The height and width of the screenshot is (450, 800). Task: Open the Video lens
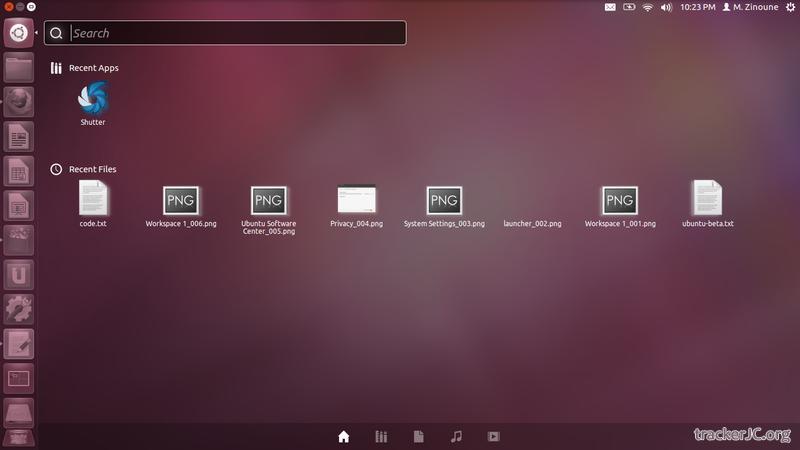point(493,437)
